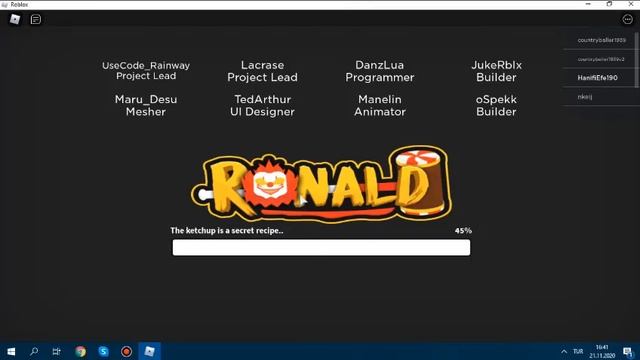Click the 45% loading percentage text

coord(463,231)
